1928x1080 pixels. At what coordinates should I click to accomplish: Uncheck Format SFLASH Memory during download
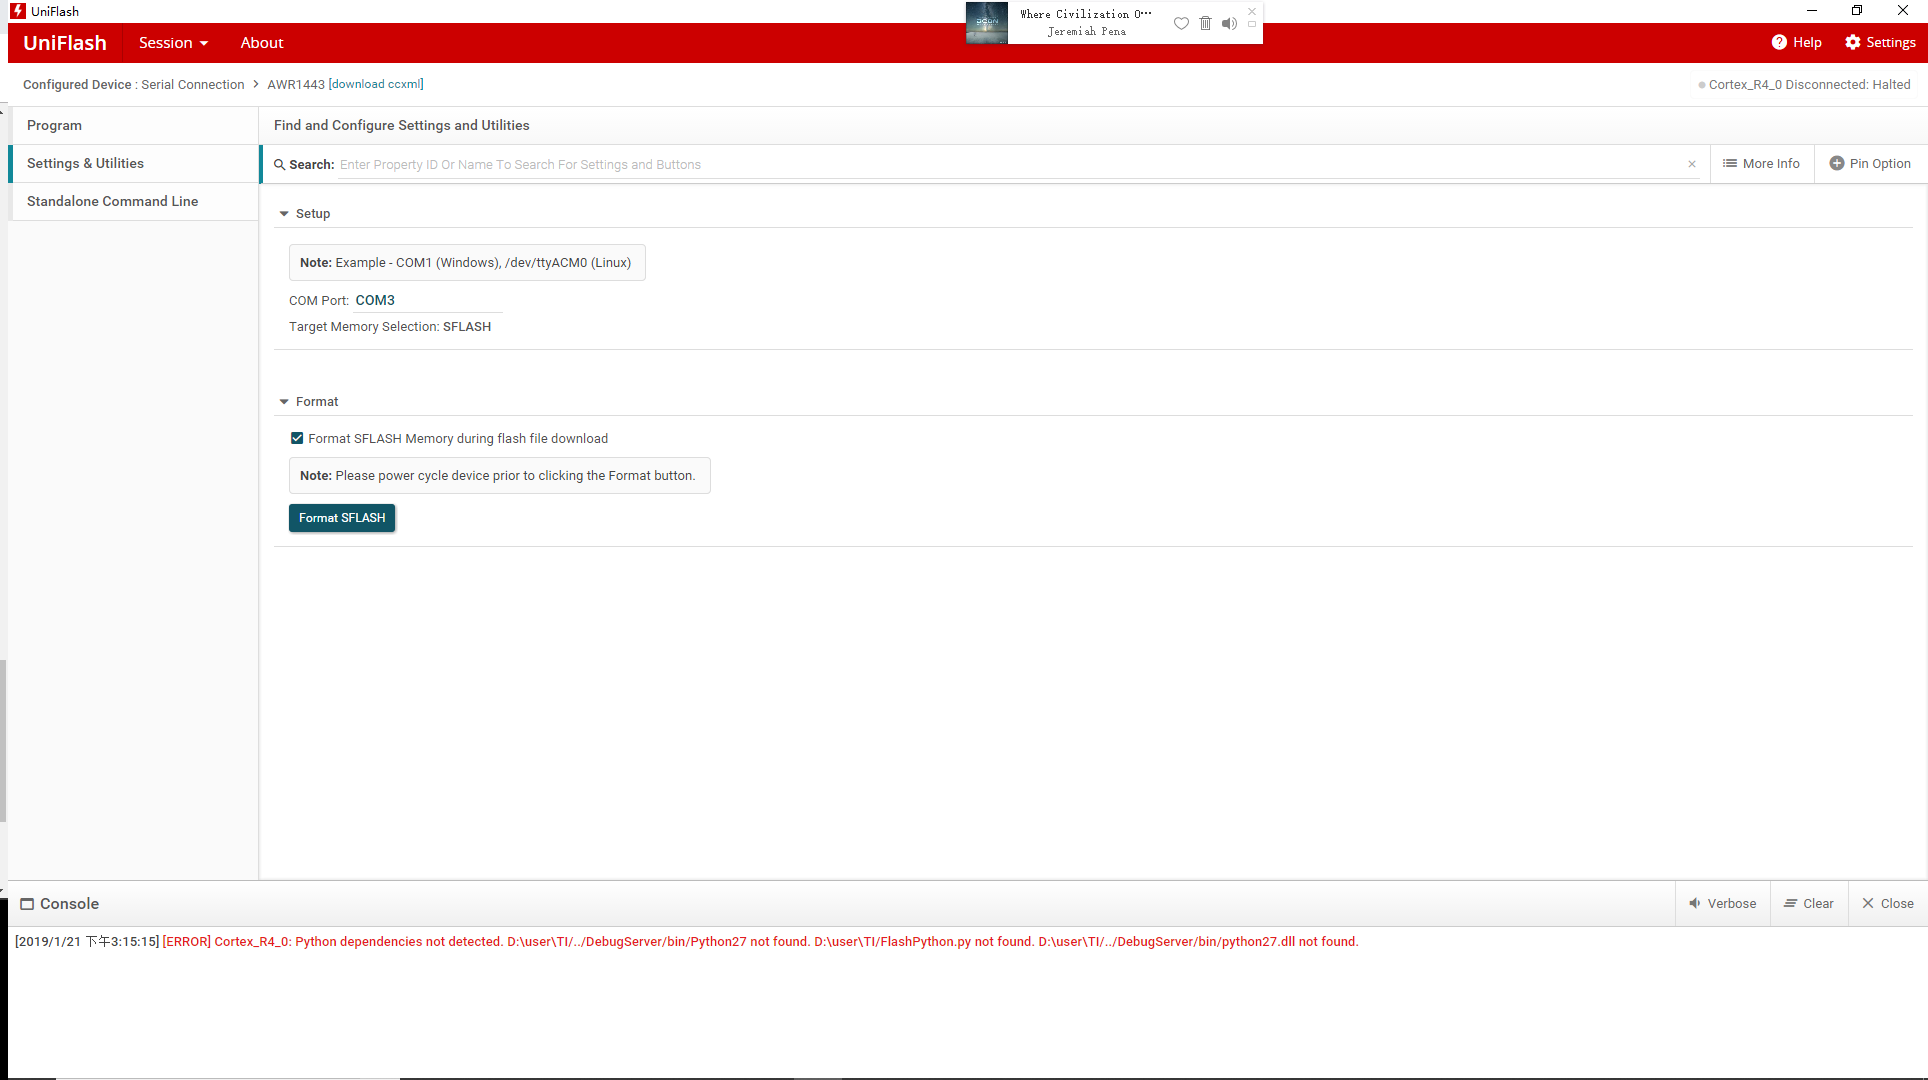point(297,438)
